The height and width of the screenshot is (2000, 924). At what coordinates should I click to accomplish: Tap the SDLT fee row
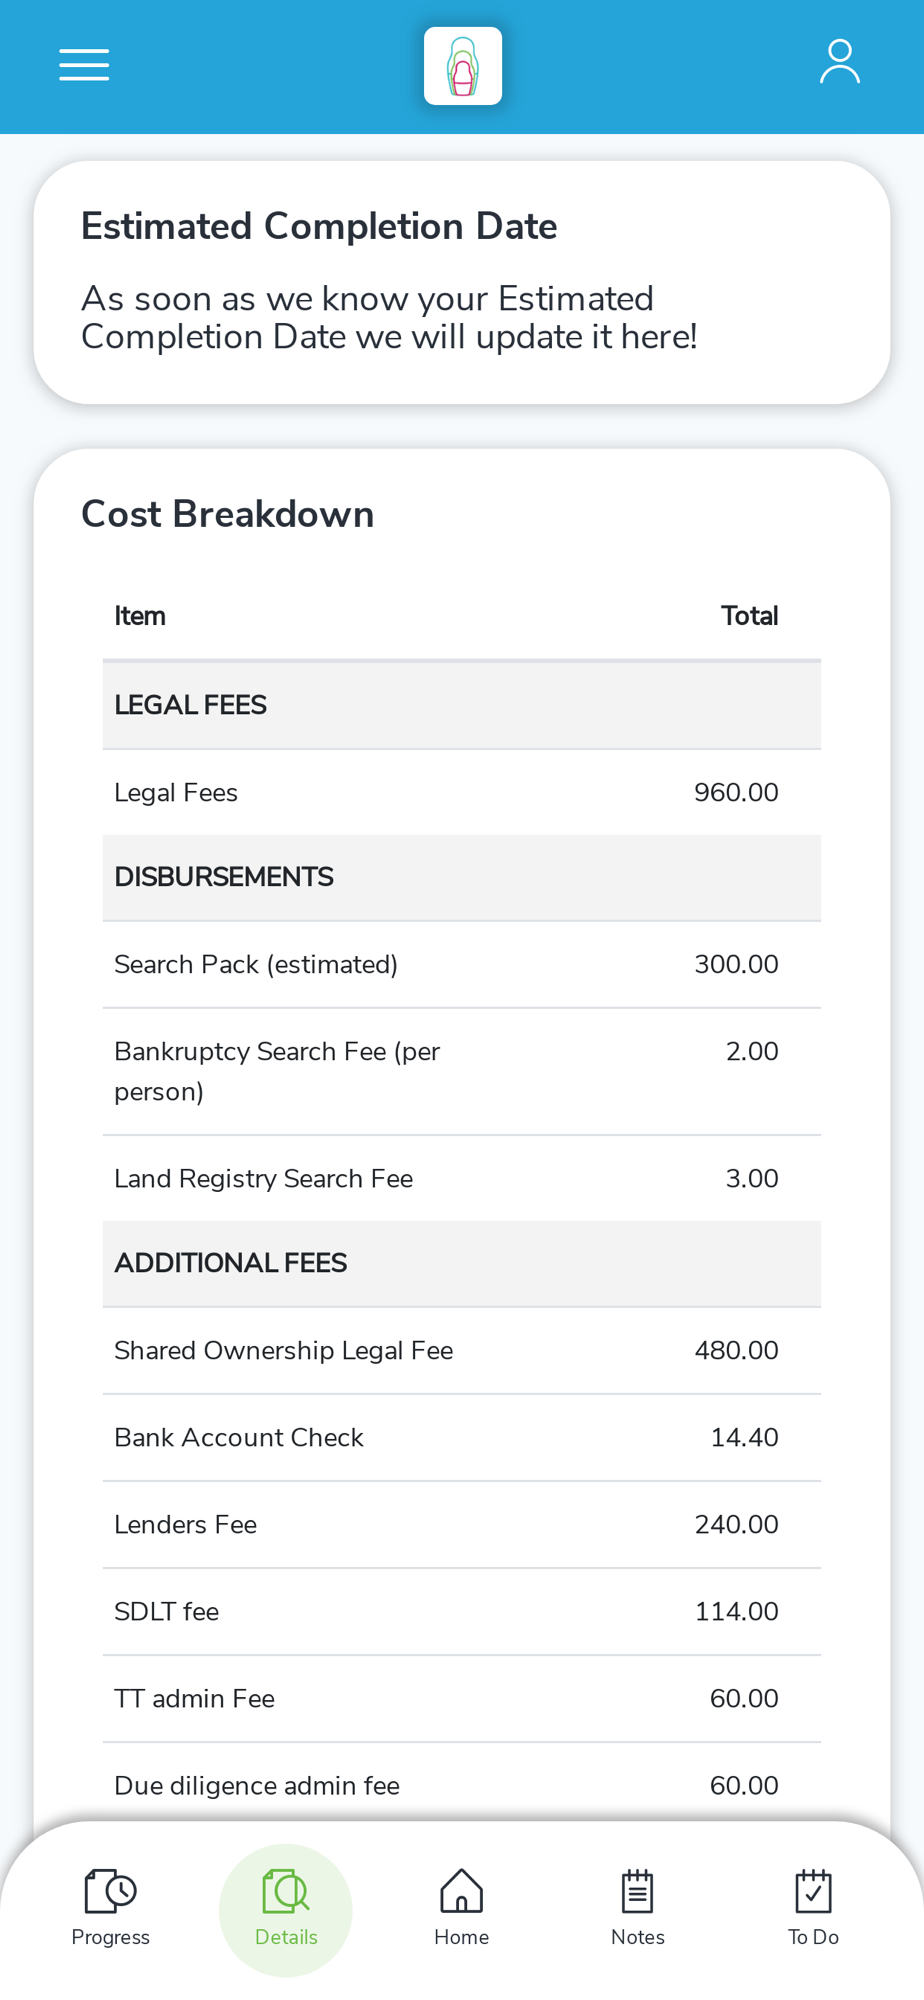(x=461, y=1612)
